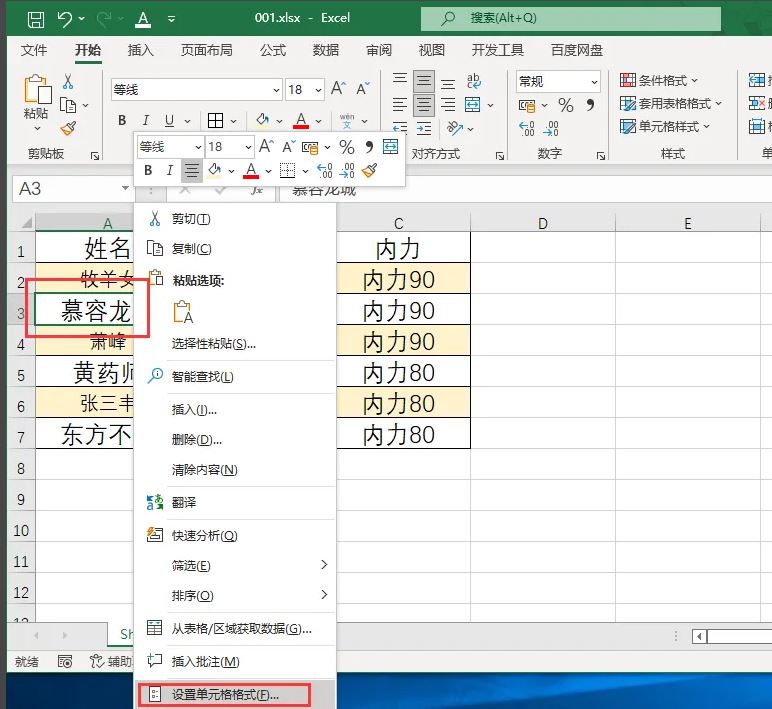Click the scissors Cut icon in the ribbon clipboard group
Screen dimensions: 772x709
click(68, 82)
